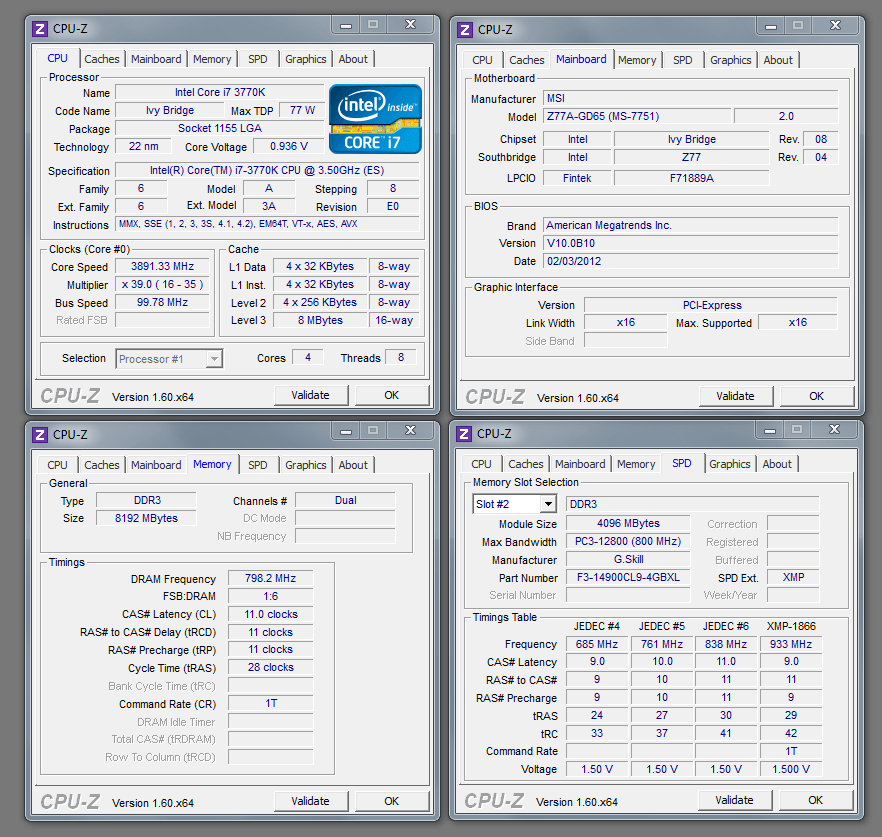Click the CPU-Z footer logo in the Motherboard window

[x=494, y=397]
